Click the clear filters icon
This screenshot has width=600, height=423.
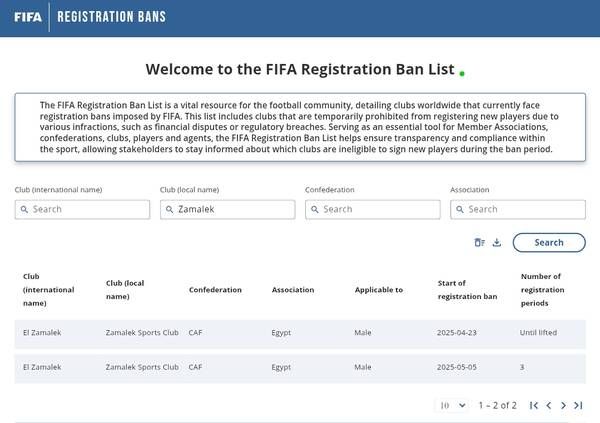click(479, 242)
